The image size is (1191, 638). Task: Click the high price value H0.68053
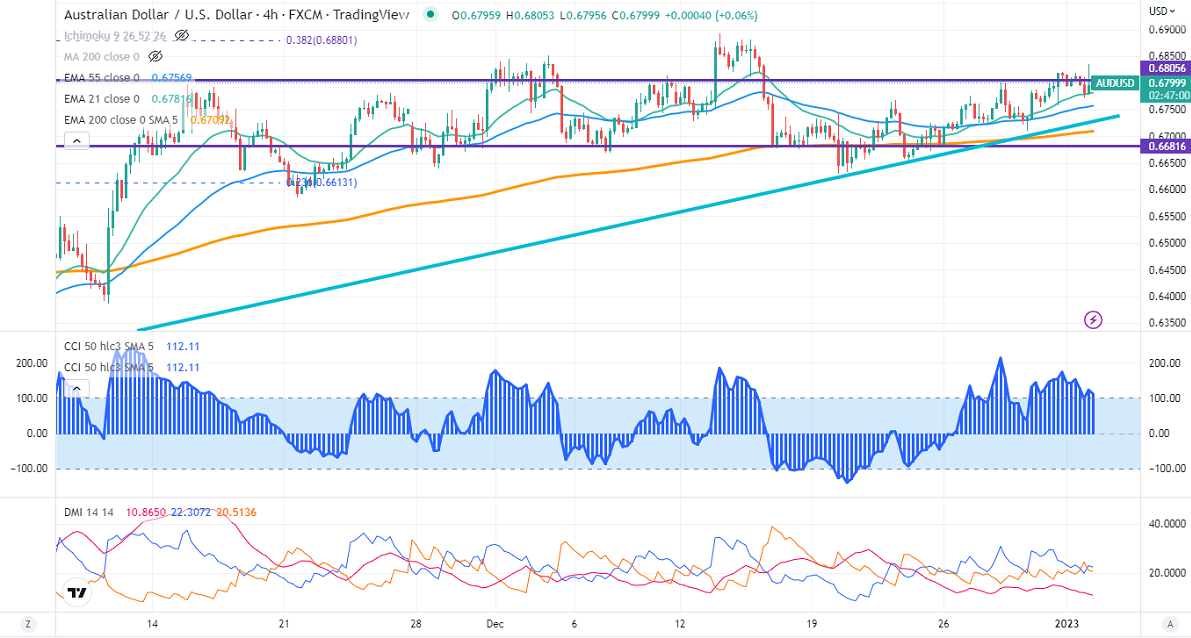pyautogui.click(x=529, y=15)
